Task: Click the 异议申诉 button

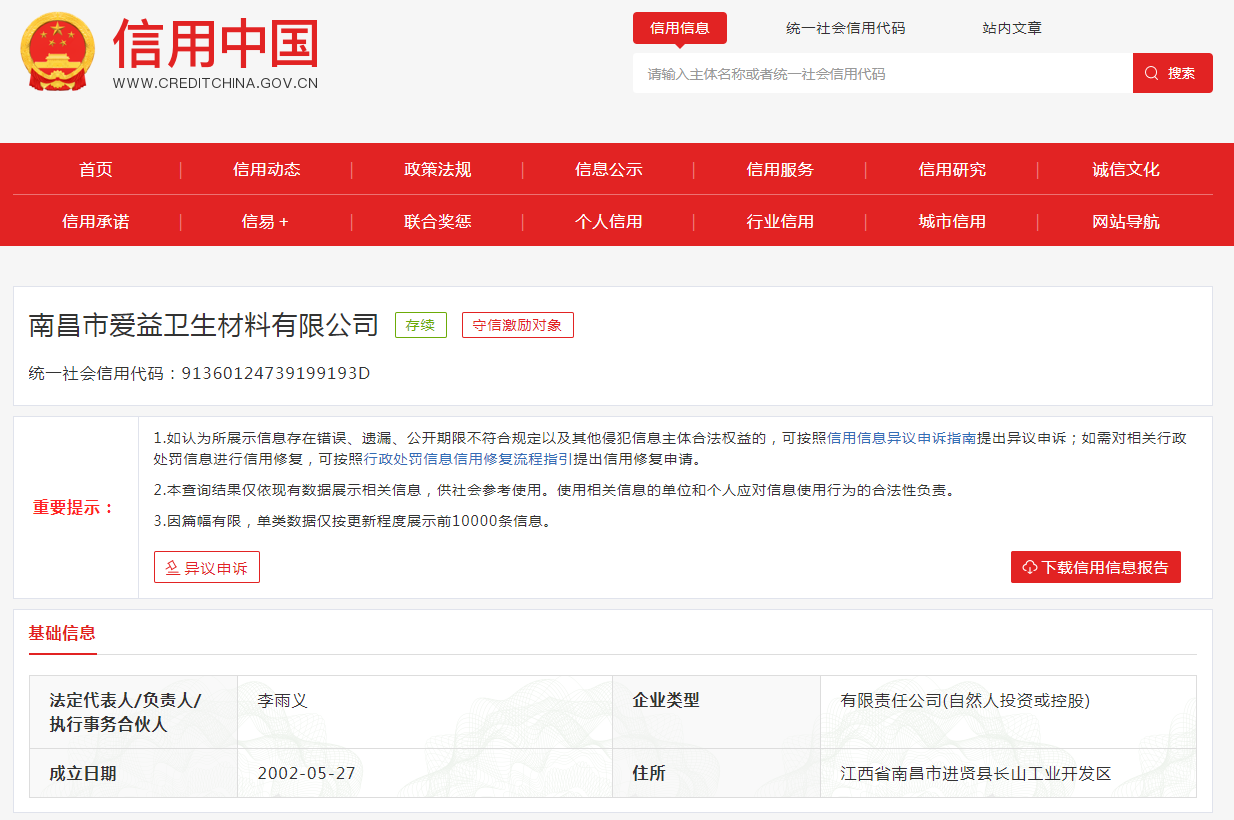Action: (207, 567)
